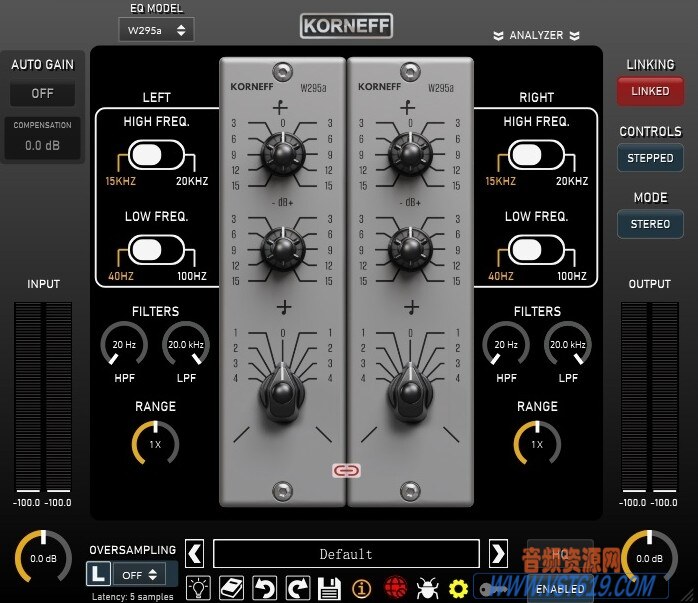
Task: Select 15KHZ label in RIGHT High Freq
Action: 501,181
